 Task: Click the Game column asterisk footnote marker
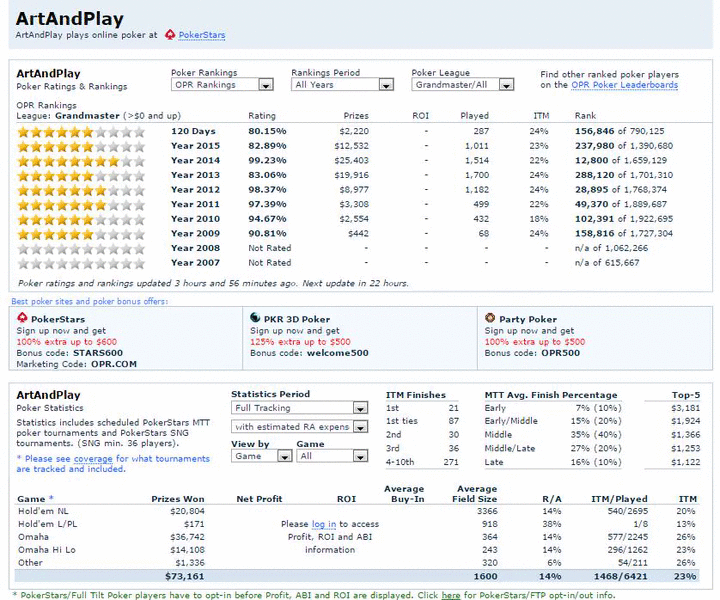(51, 498)
